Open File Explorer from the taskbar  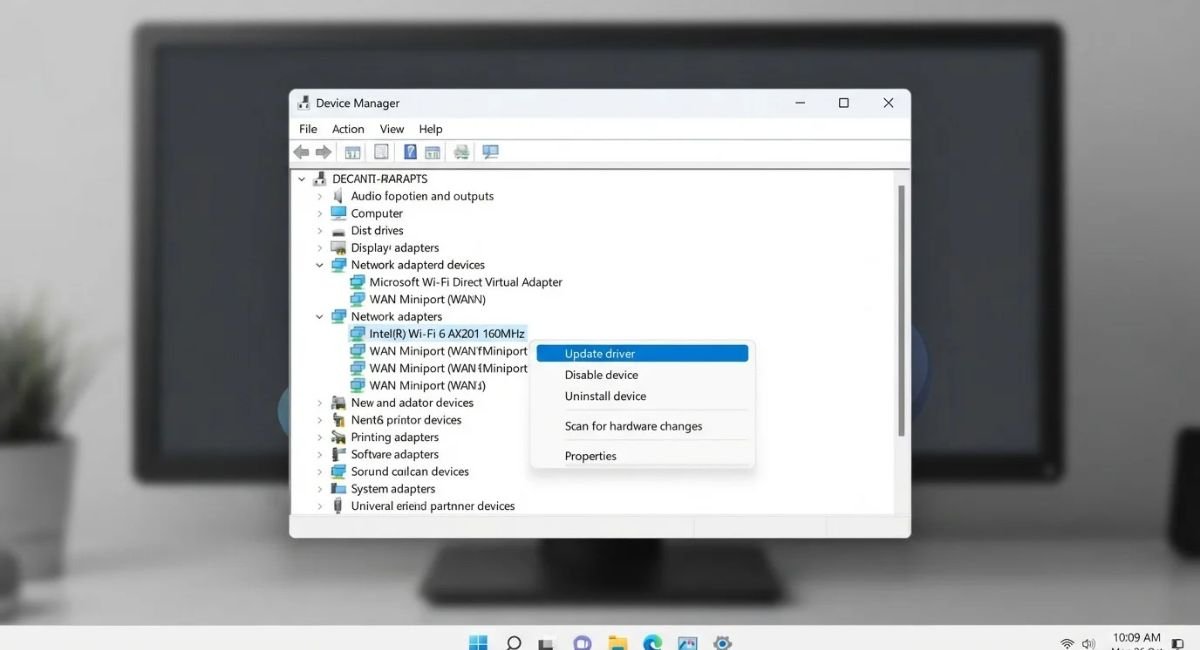click(618, 643)
